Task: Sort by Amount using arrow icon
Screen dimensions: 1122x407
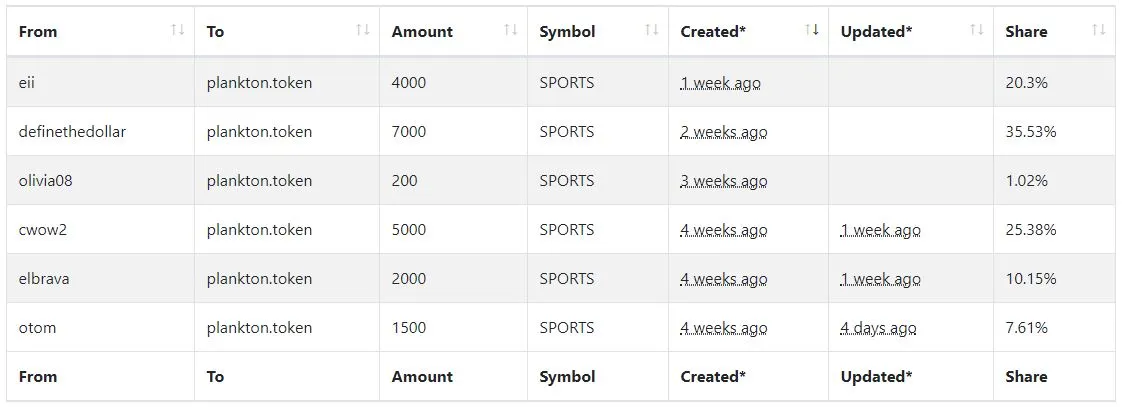Action: (510, 30)
